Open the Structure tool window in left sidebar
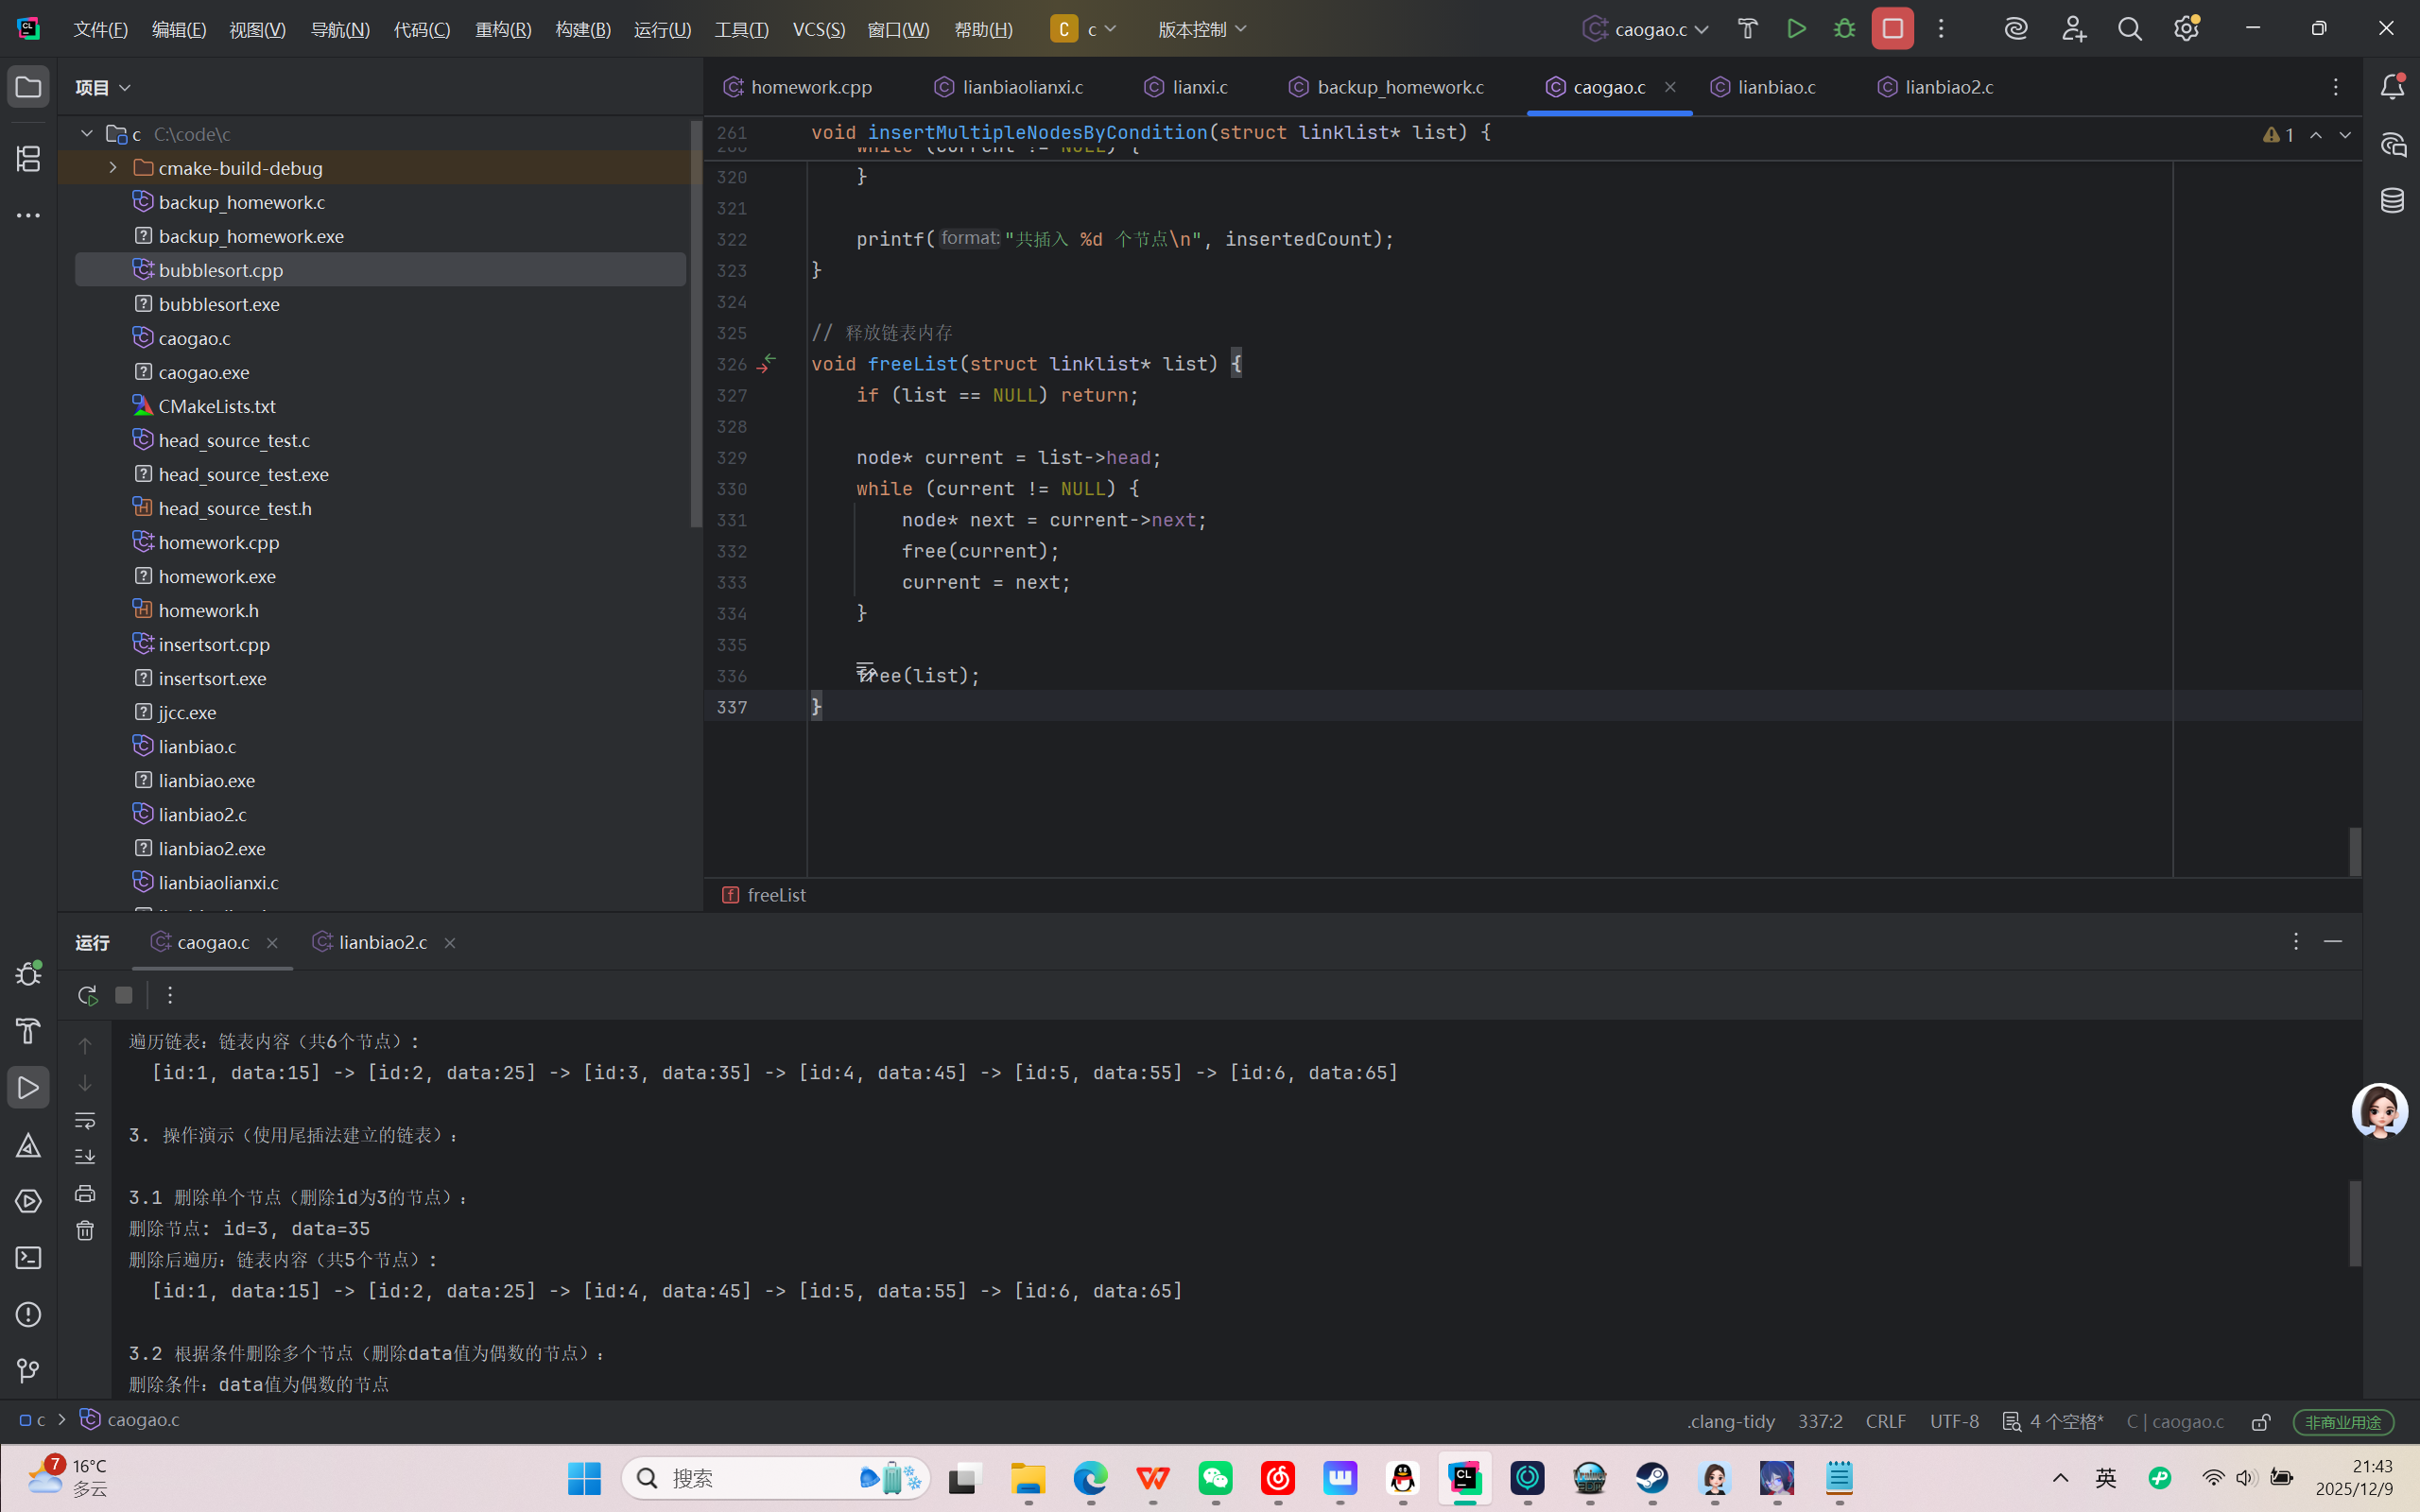The image size is (2420, 1512). click(x=28, y=158)
